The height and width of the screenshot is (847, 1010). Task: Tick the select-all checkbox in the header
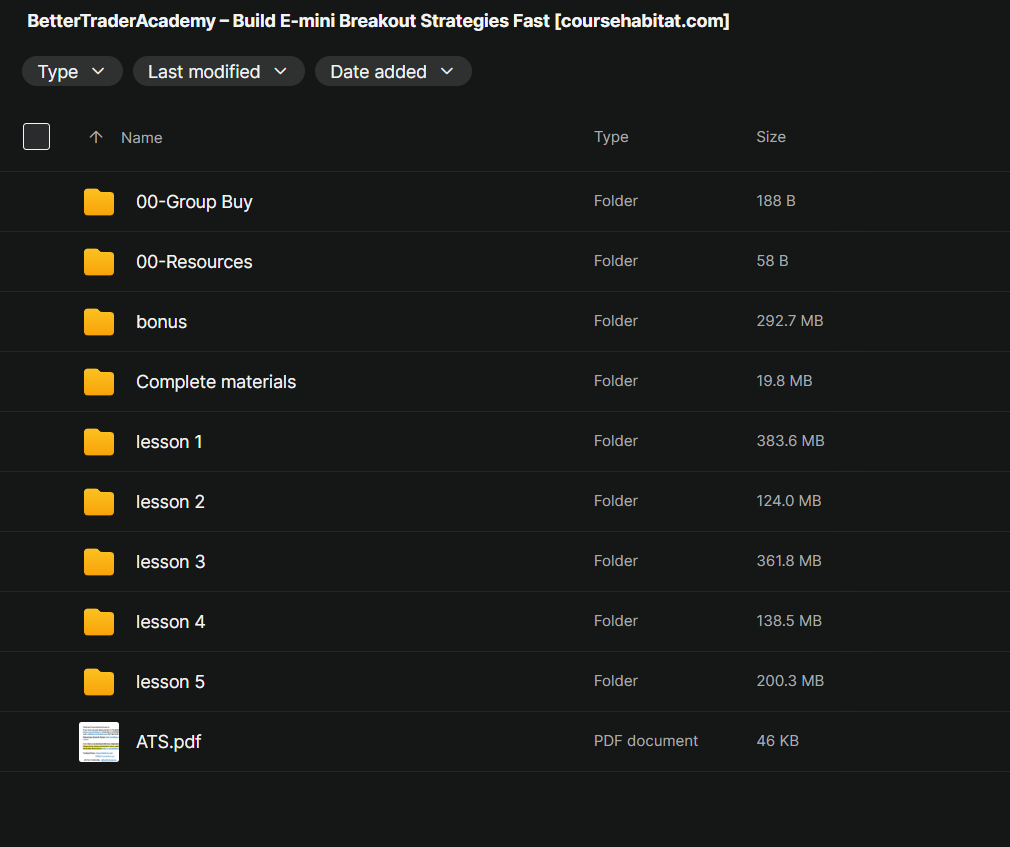[37, 137]
